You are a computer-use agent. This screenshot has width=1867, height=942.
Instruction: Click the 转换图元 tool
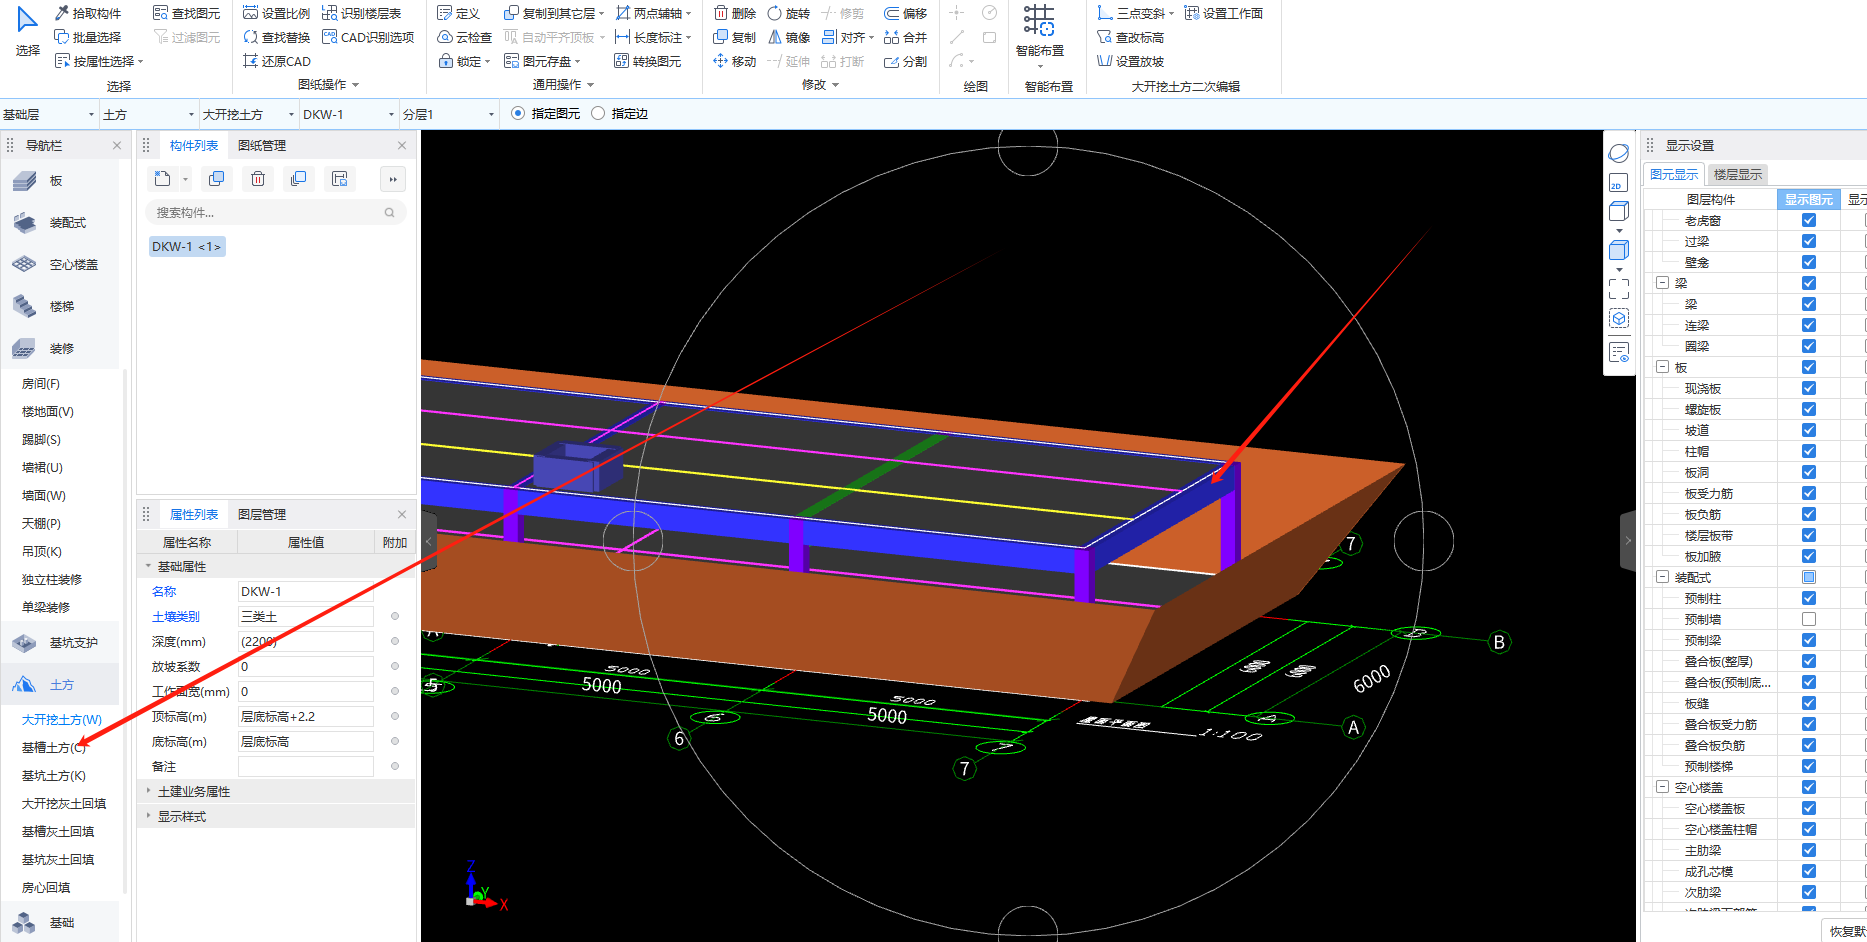pos(647,61)
